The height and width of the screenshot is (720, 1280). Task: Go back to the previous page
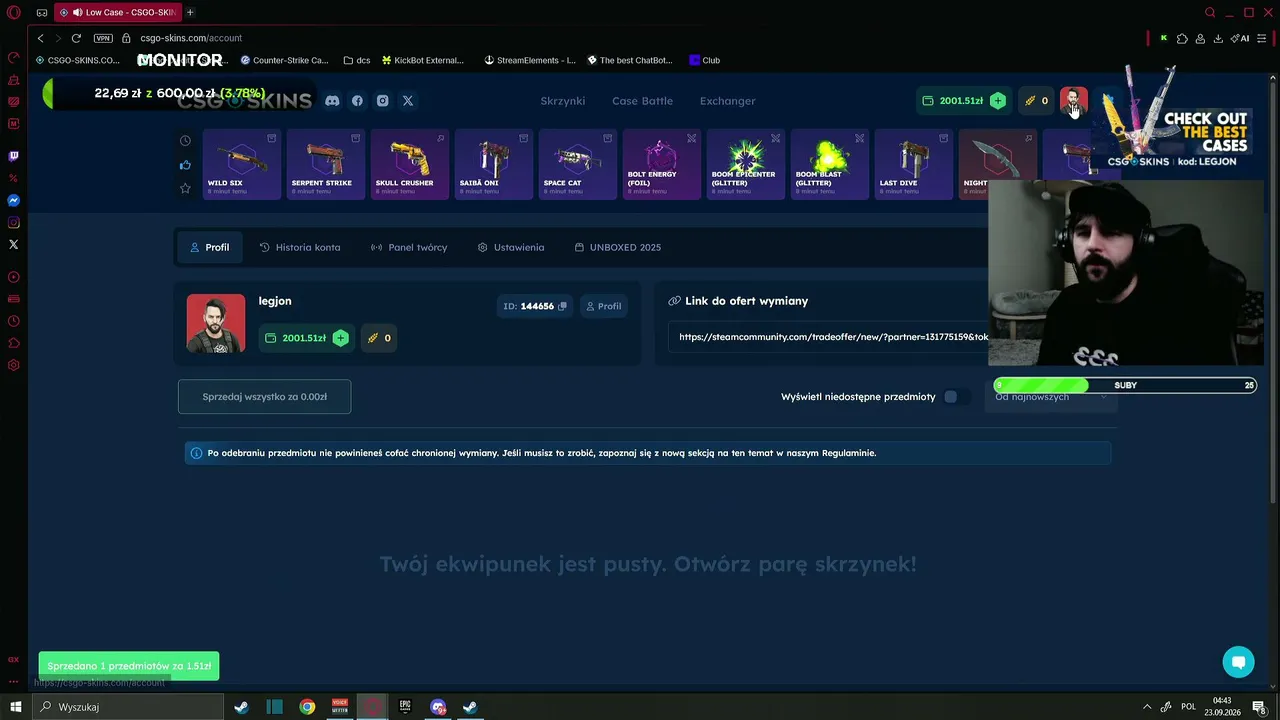(x=40, y=38)
